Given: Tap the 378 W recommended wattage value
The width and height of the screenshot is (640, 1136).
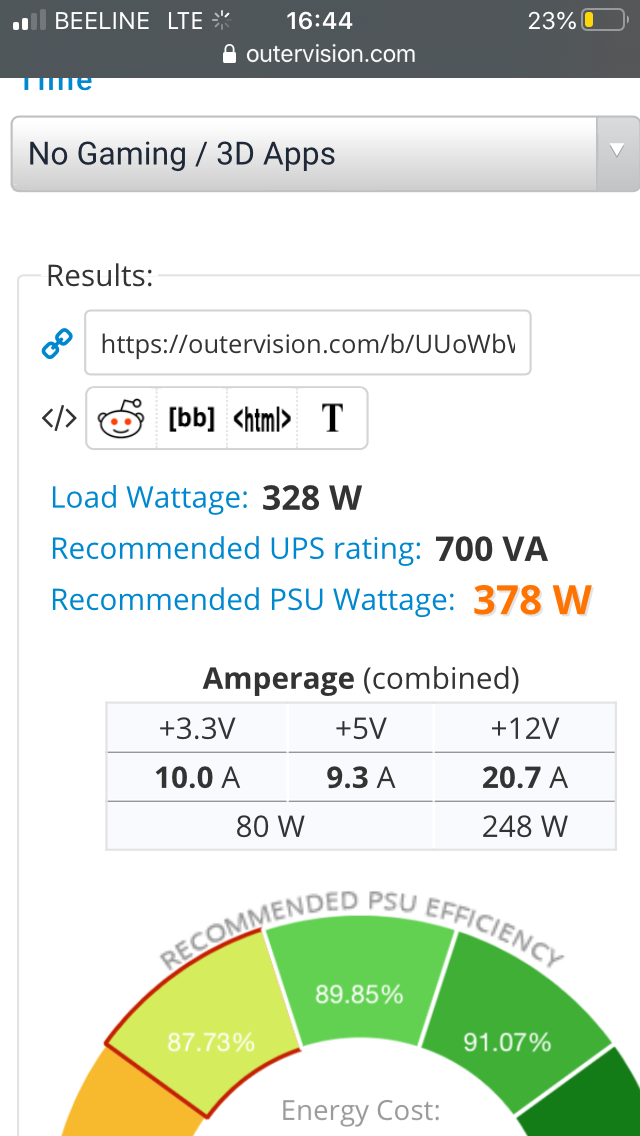Looking at the screenshot, I should 533,600.
